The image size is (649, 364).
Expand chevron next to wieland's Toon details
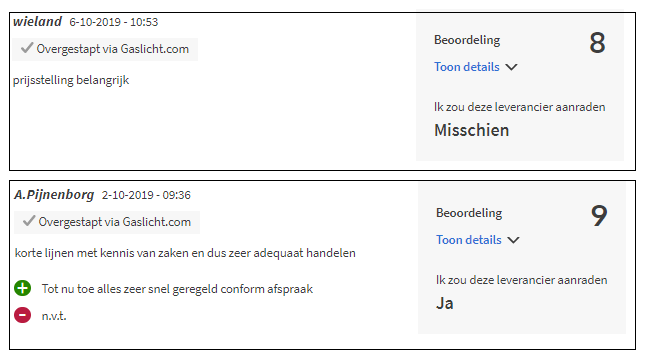512,67
